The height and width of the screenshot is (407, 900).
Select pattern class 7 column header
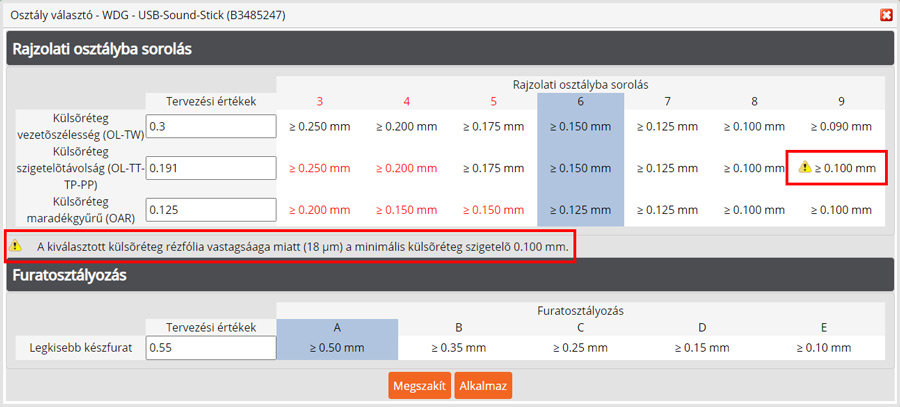coord(666,101)
